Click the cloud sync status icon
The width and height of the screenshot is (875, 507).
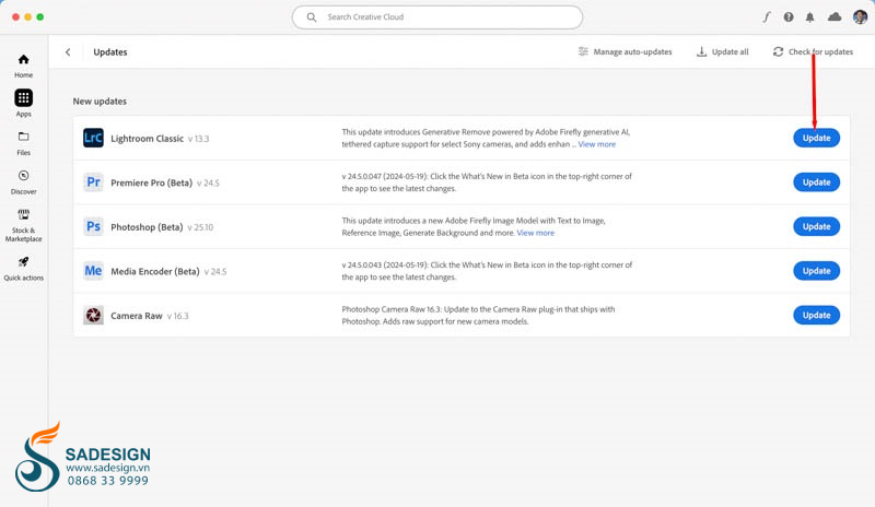tap(834, 17)
